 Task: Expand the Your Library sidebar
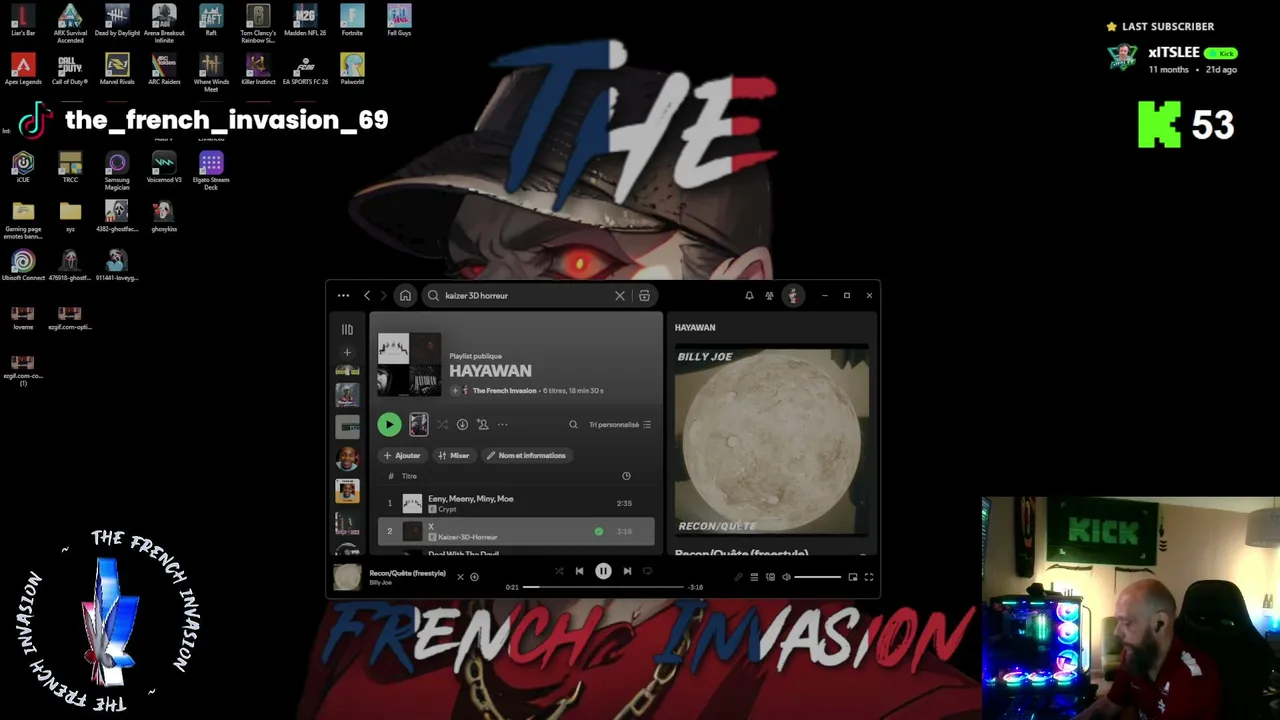tap(347, 329)
